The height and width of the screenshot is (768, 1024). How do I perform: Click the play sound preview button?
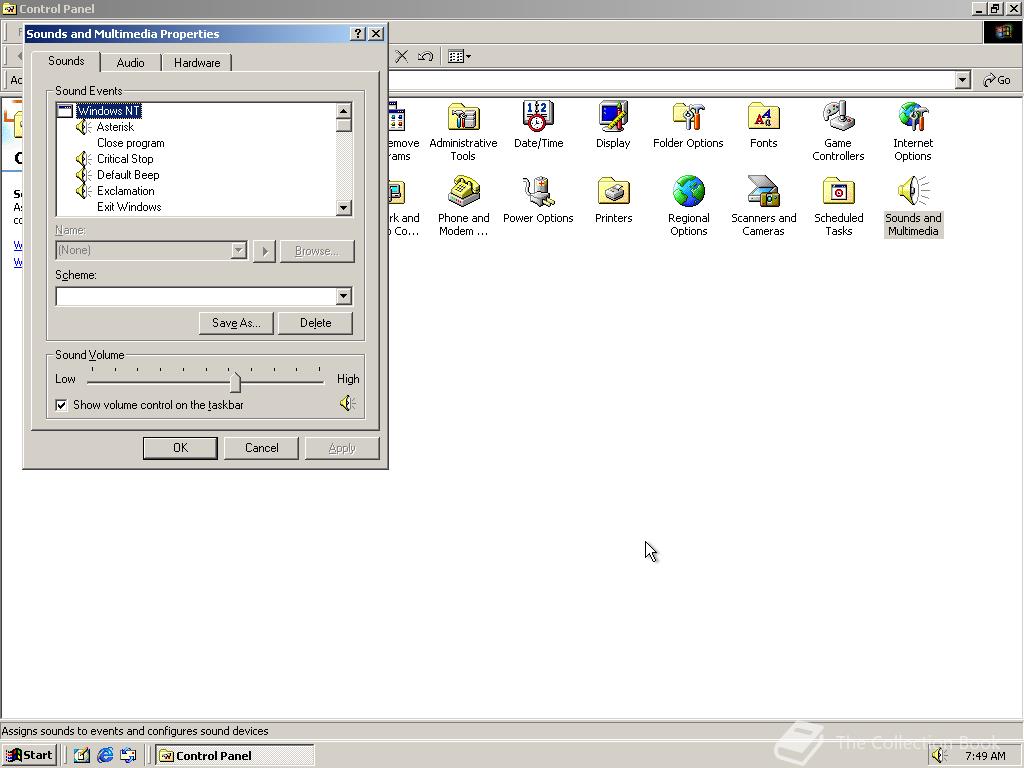pos(264,251)
